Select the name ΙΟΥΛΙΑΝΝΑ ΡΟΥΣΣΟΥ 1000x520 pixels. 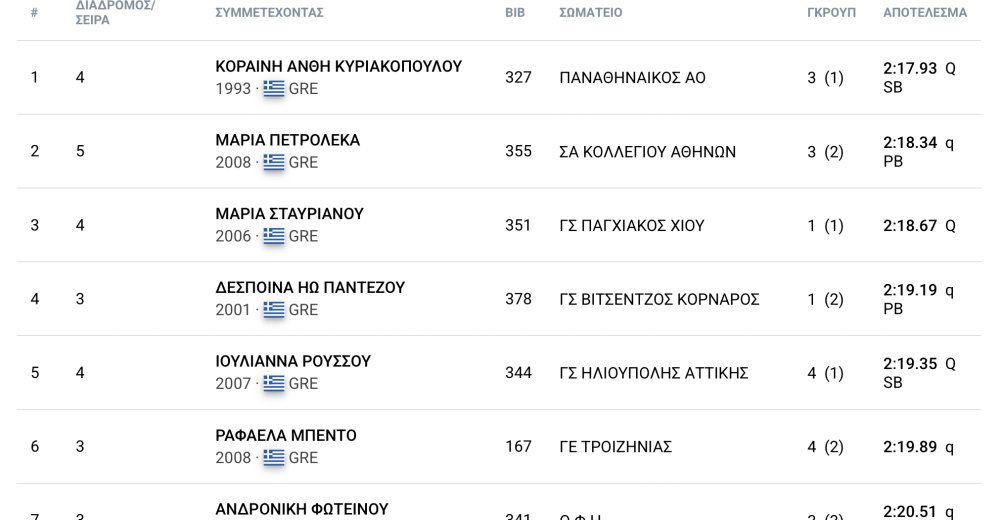(293, 361)
